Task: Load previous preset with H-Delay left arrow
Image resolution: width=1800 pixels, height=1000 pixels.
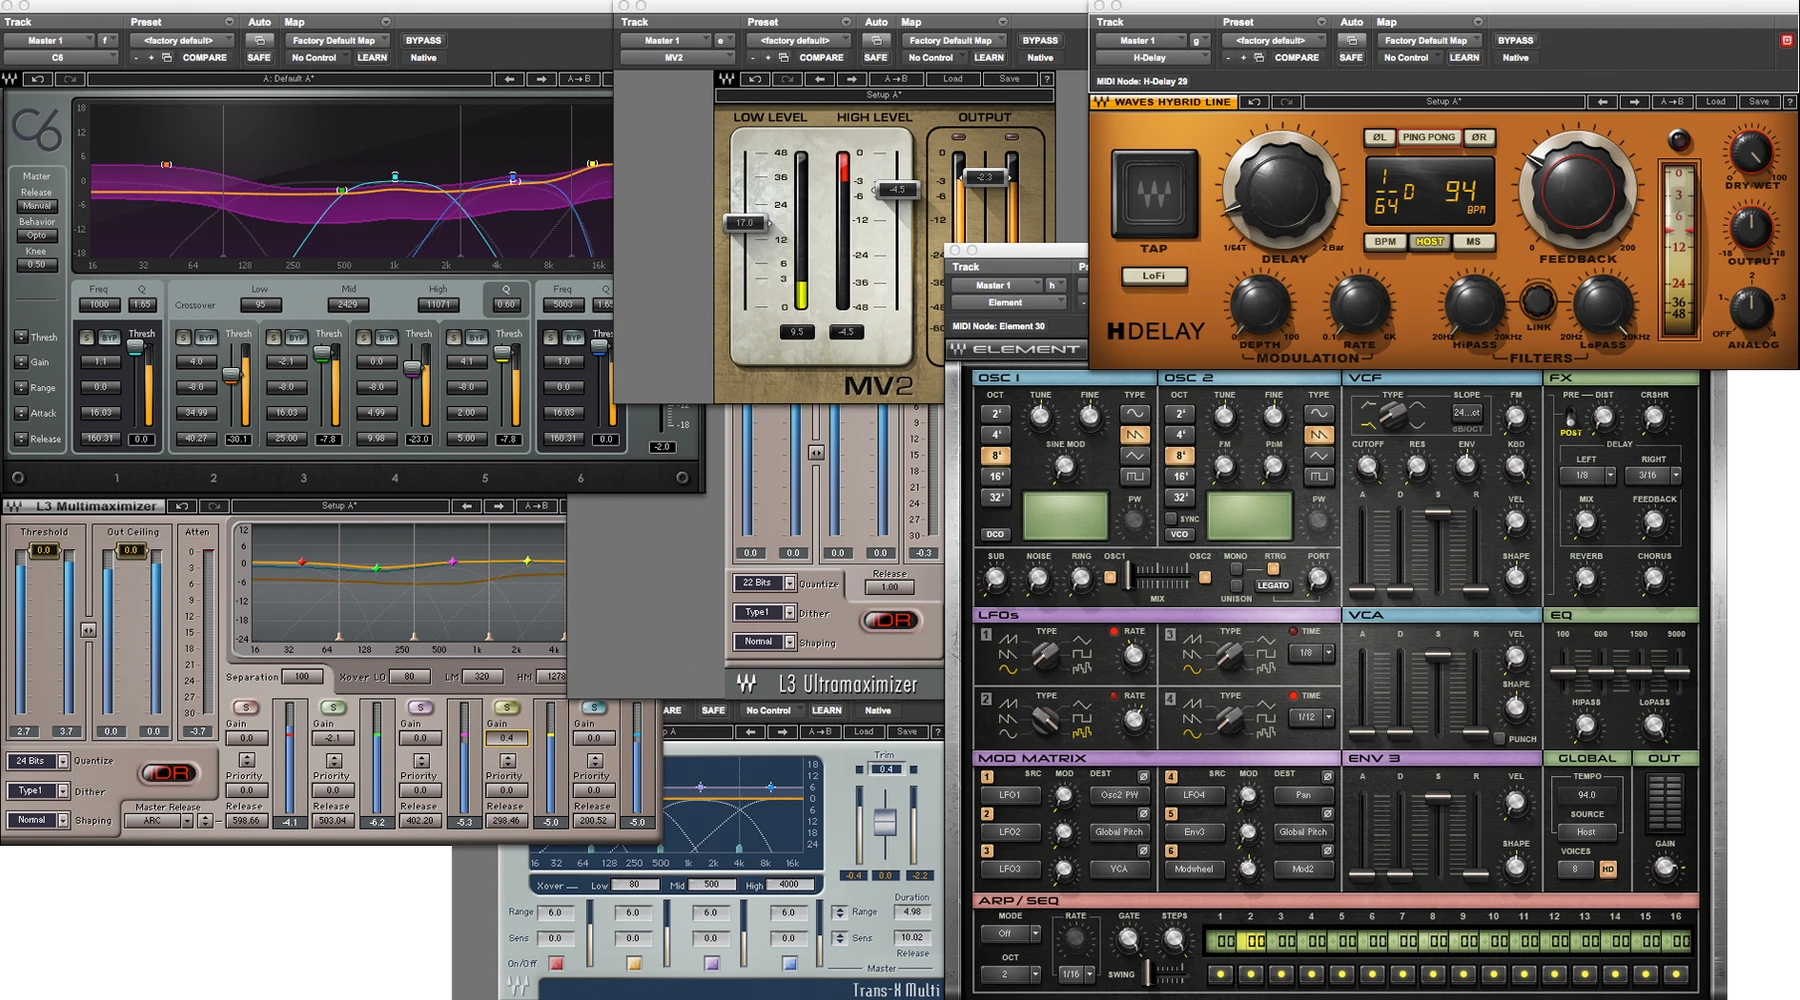Action: [x=1603, y=102]
